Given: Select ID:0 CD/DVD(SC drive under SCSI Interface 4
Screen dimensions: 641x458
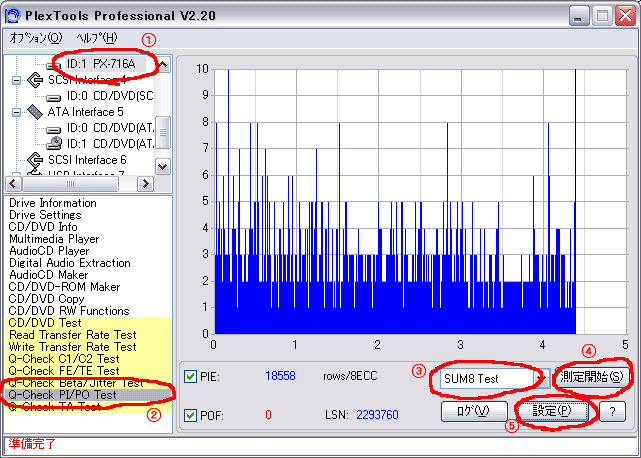Looking at the screenshot, I should (110, 96).
